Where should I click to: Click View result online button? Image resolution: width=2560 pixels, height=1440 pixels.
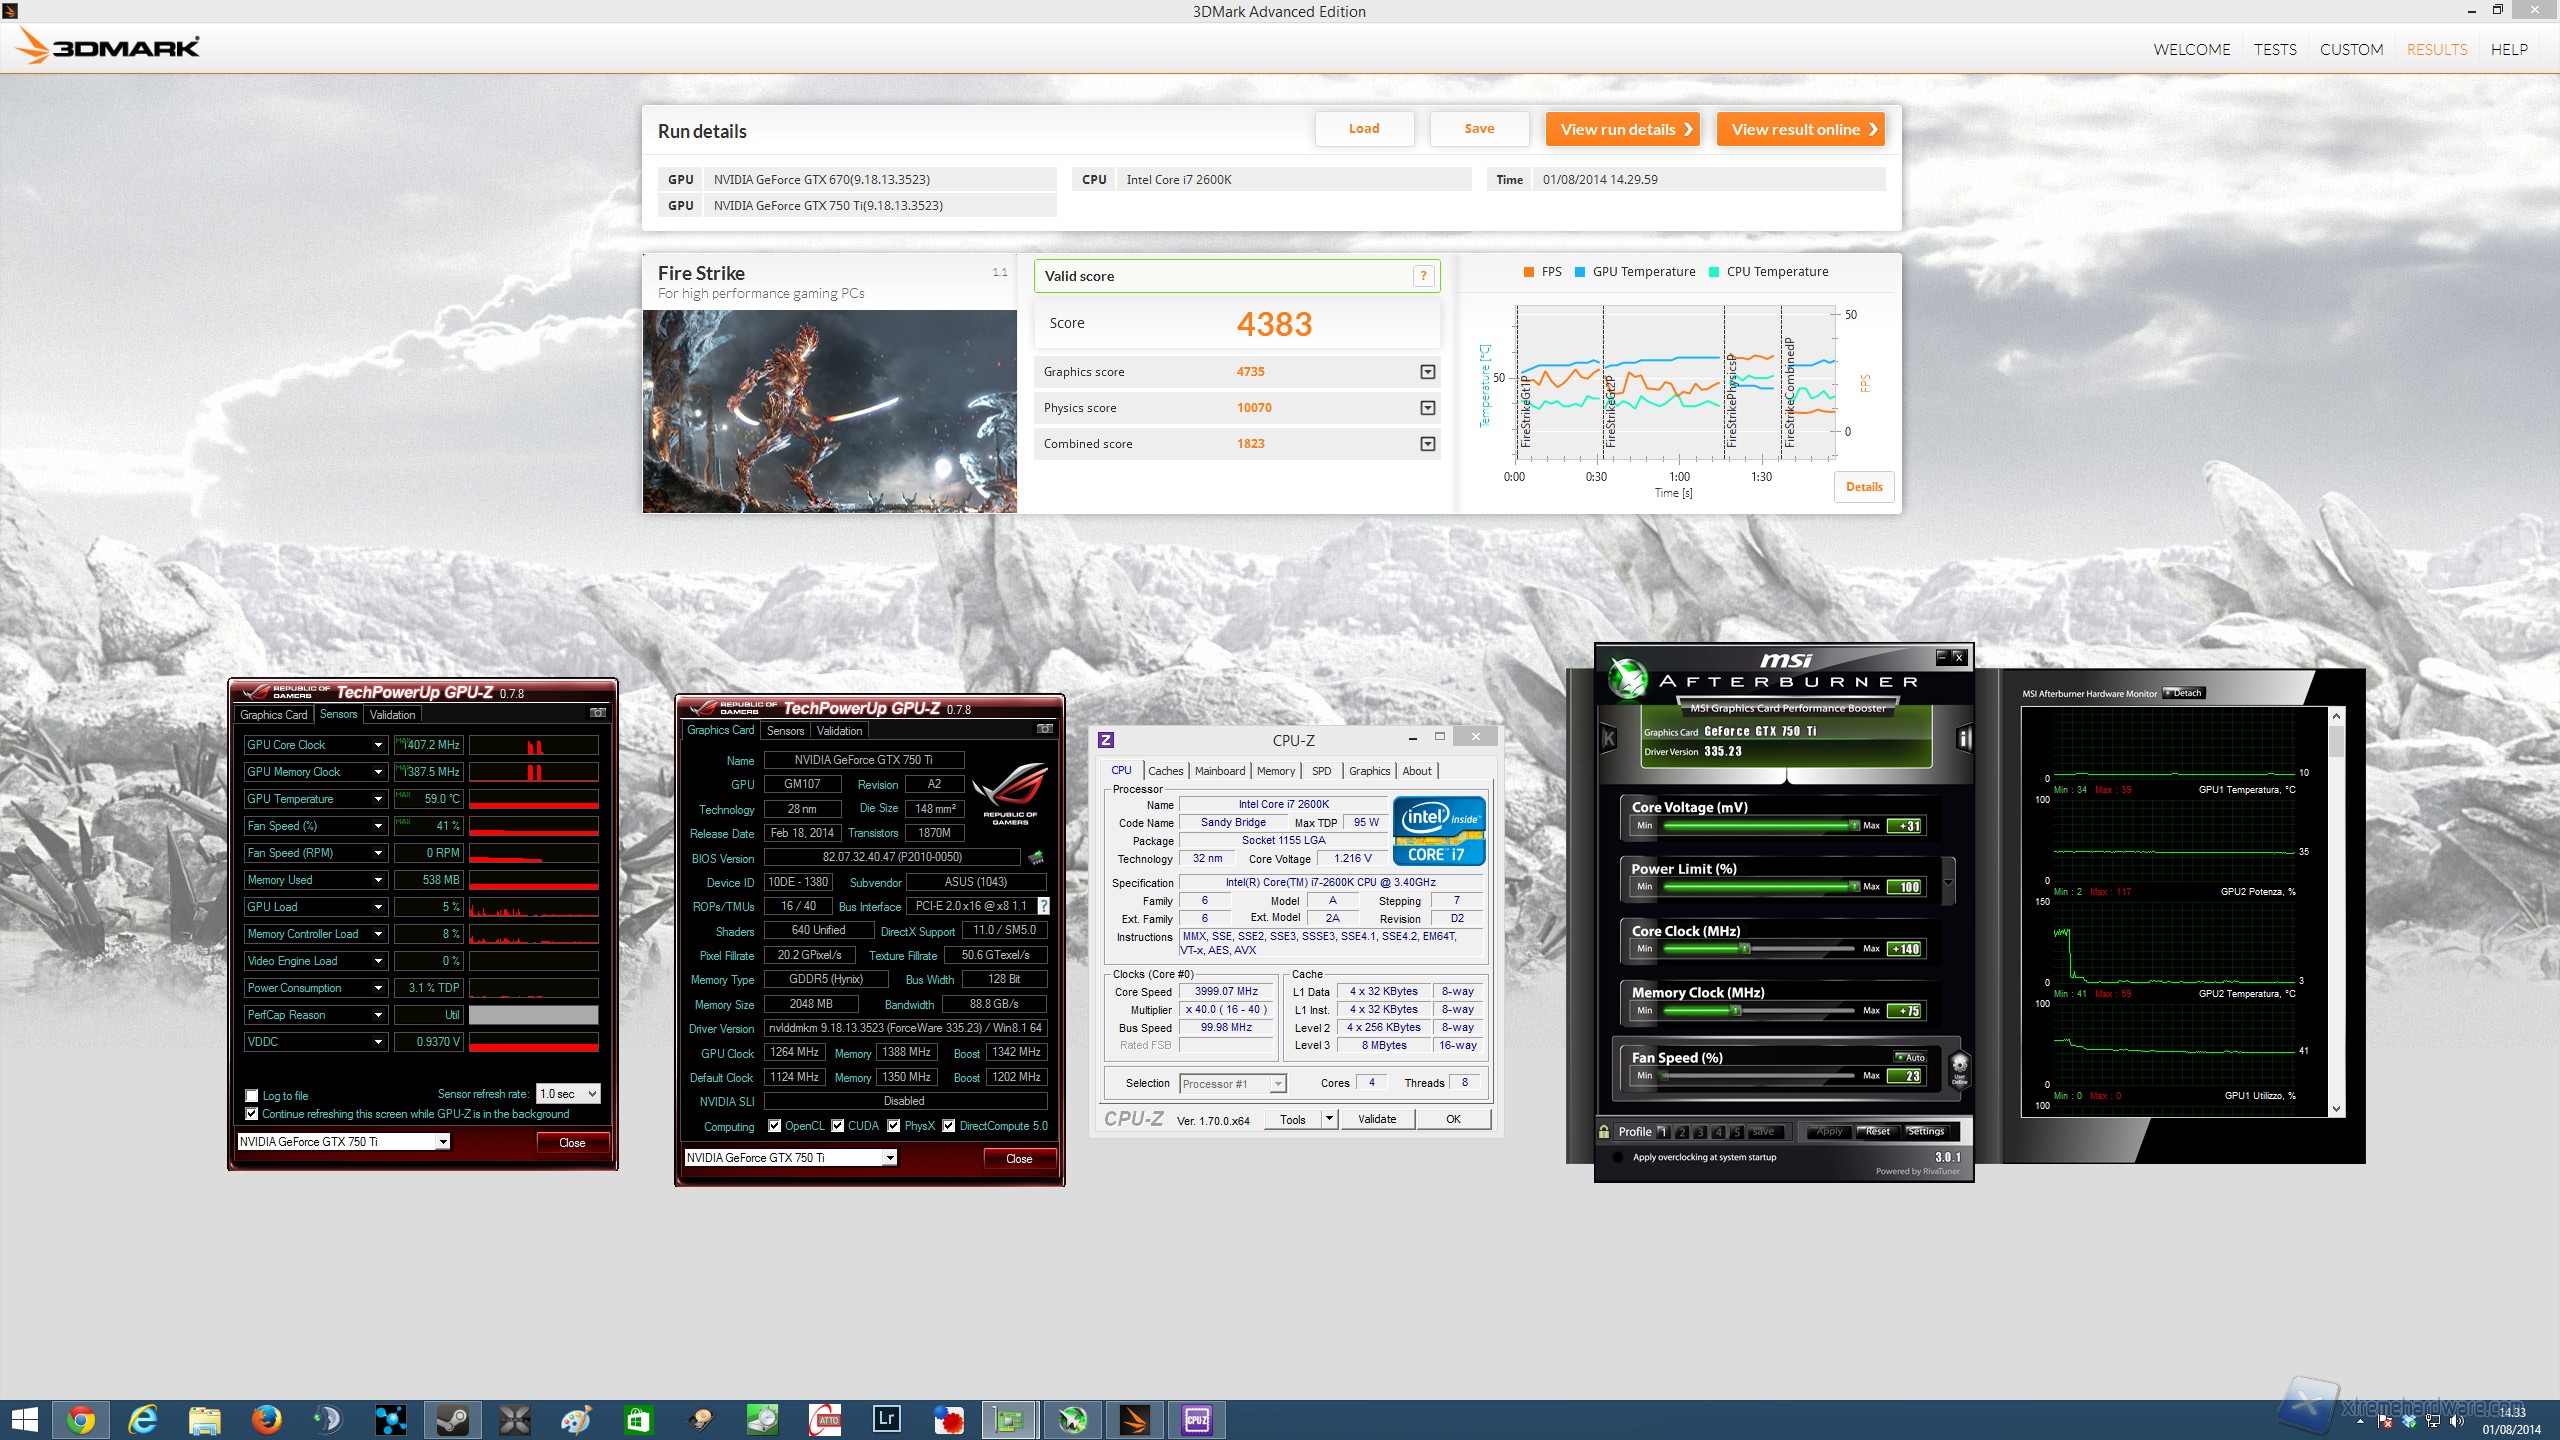(1801, 130)
